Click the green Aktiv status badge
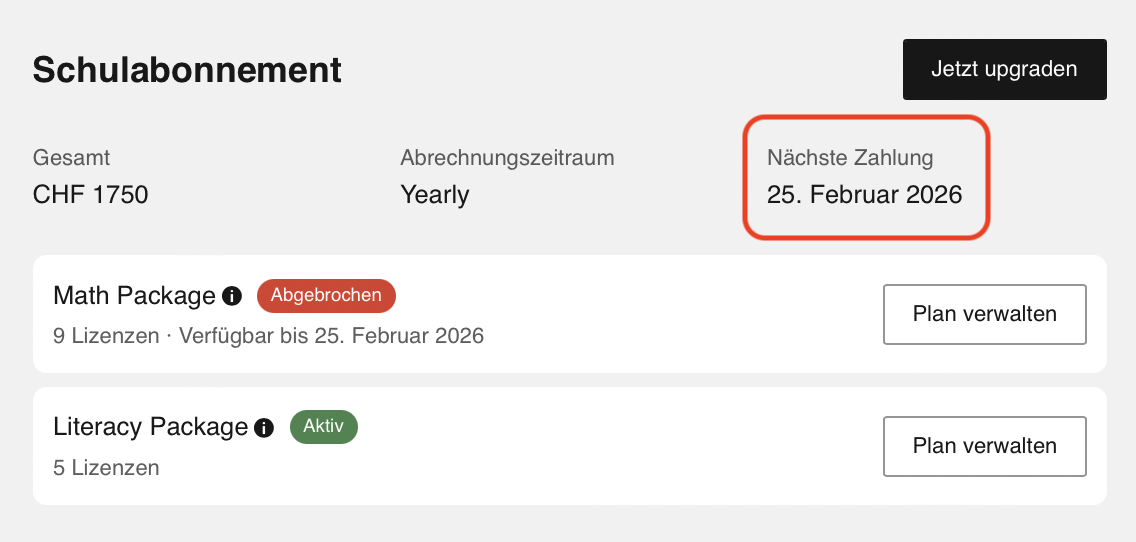 pyautogui.click(x=323, y=427)
